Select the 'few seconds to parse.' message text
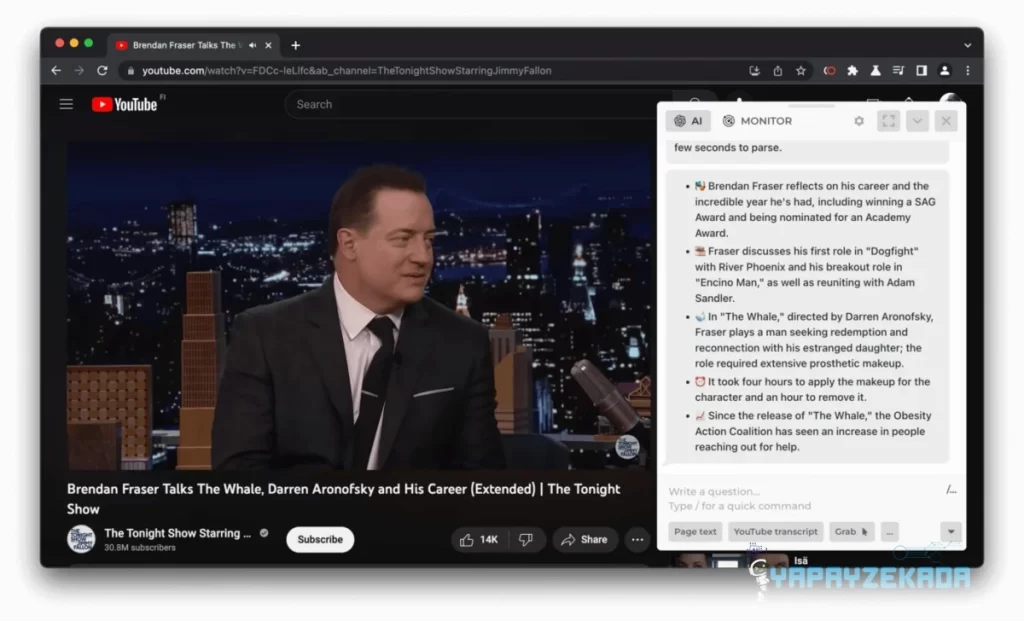The image size is (1024, 621). [x=728, y=148]
